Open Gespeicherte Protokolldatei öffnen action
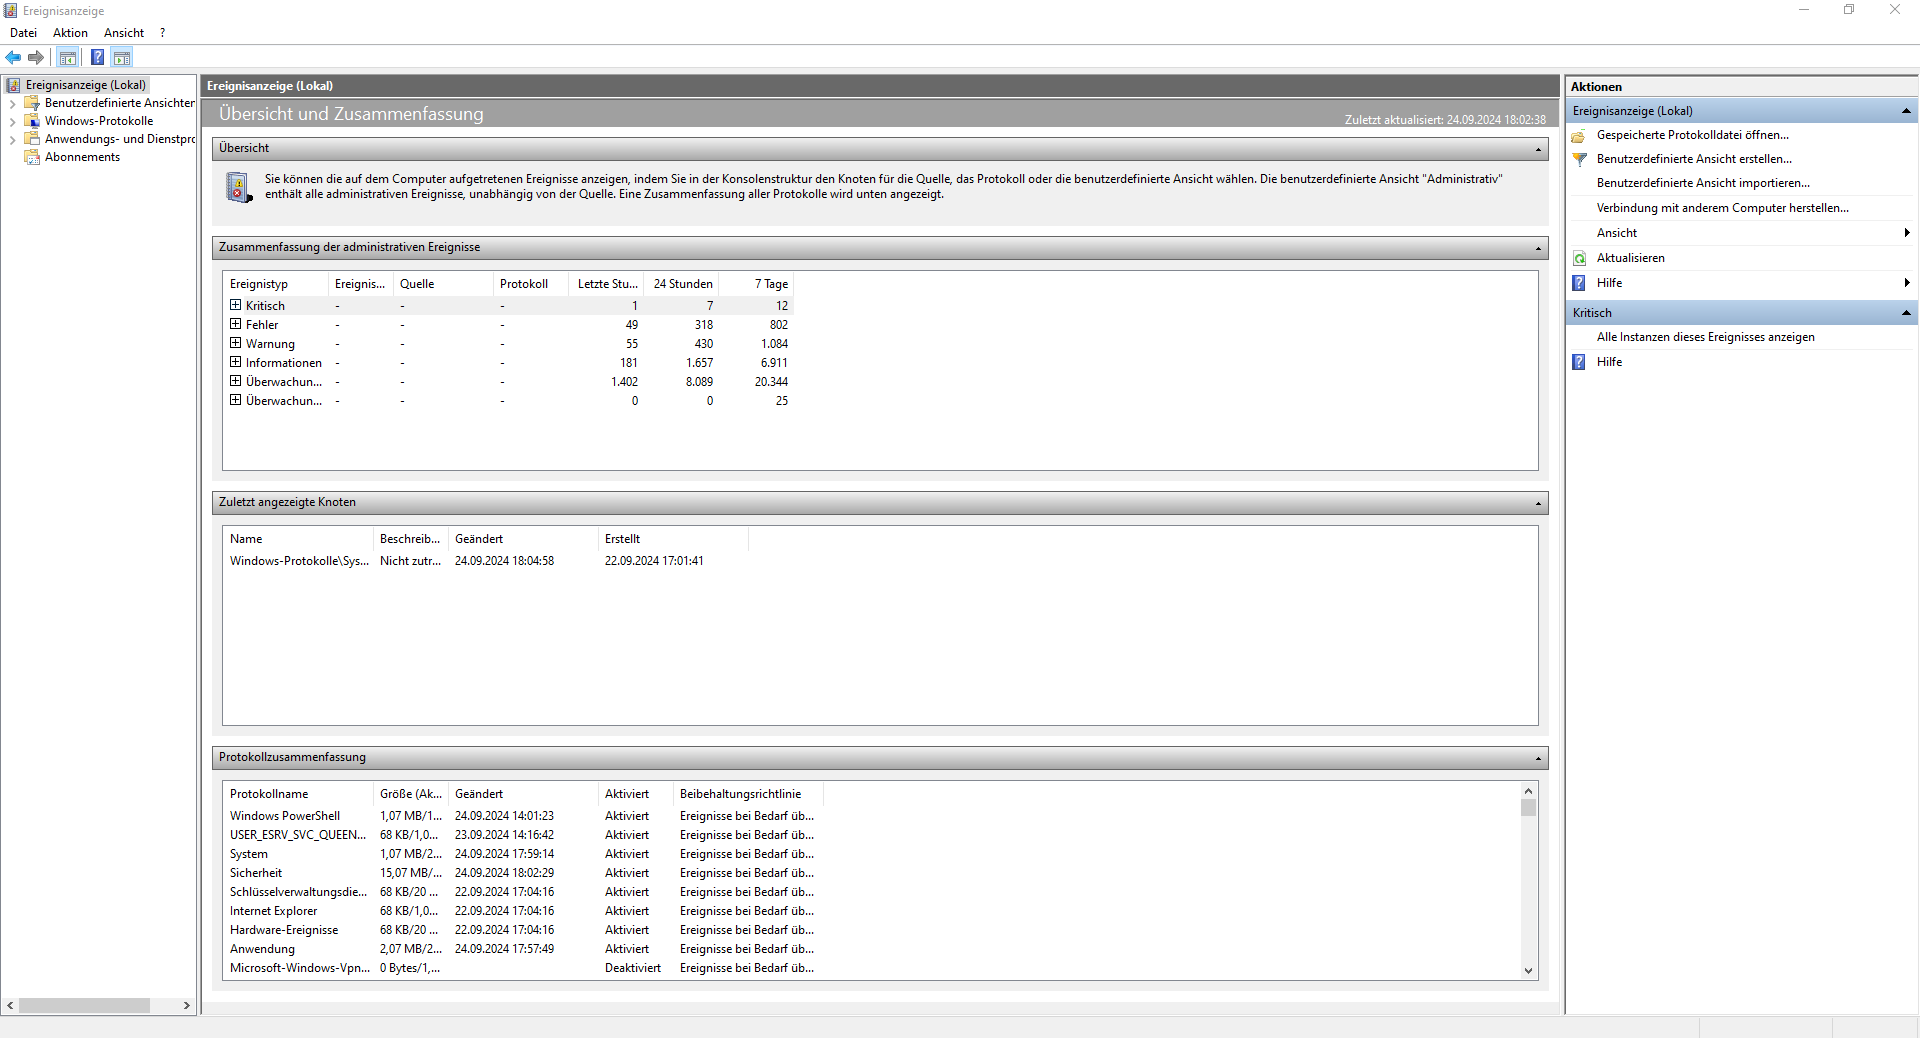The width and height of the screenshot is (1920, 1038). point(1692,135)
